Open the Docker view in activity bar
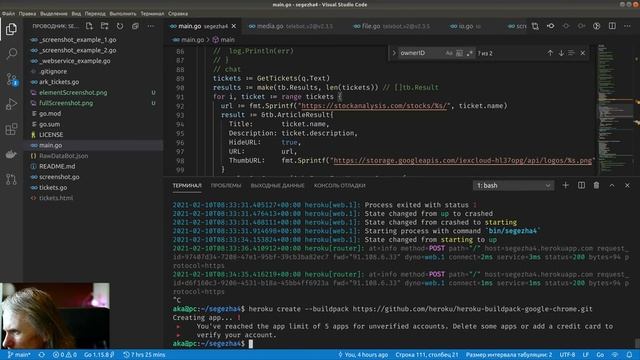 tap(11, 154)
